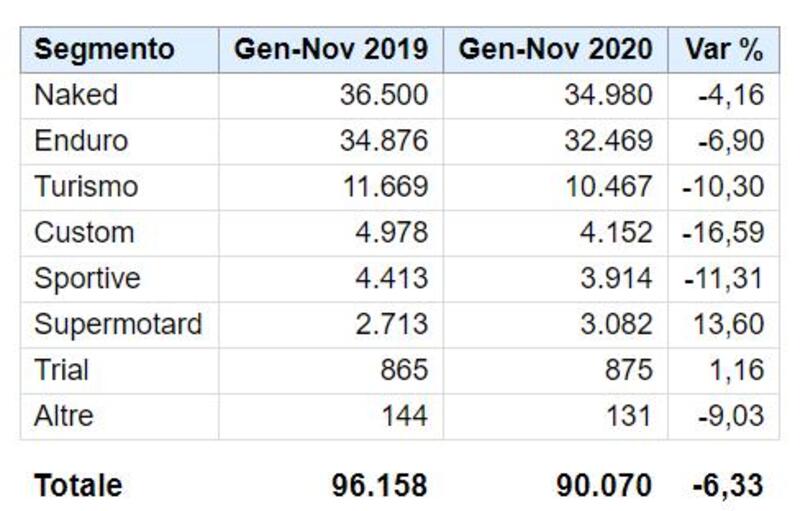Select the Custom row label

point(84,233)
